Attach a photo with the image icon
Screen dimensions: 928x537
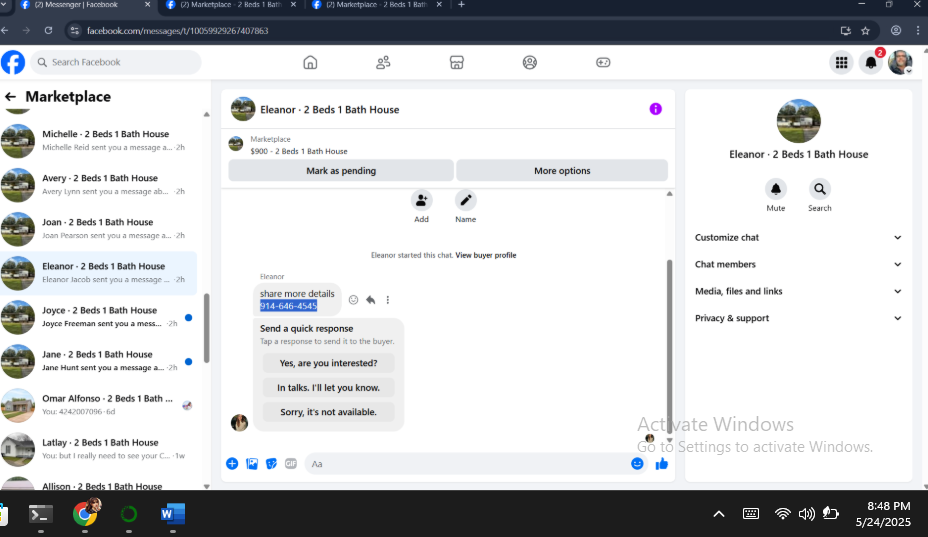click(x=252, y=464)
